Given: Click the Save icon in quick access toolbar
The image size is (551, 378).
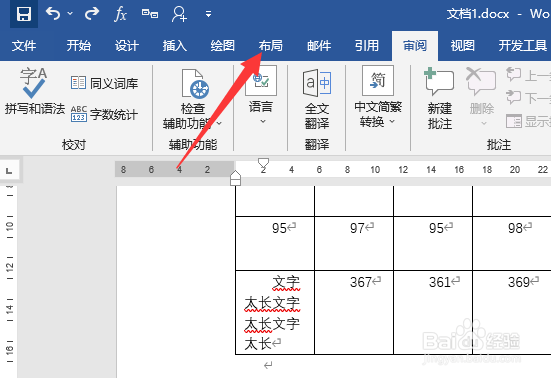Looking at the screenshot, I should [24, 14].
